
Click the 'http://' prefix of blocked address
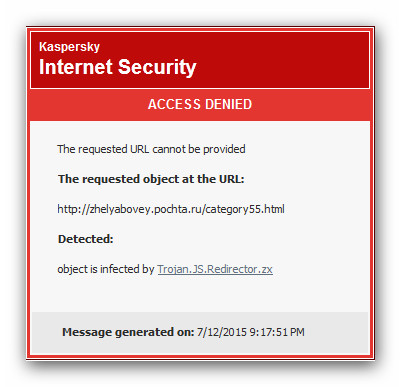pyautogui.click(x=73, y=209)
